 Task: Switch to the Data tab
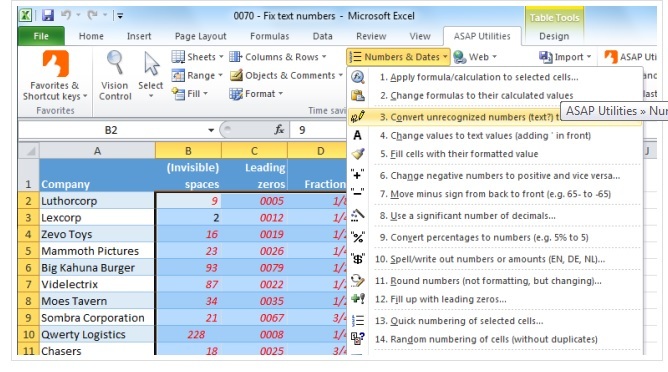click(x=322, y=36)
